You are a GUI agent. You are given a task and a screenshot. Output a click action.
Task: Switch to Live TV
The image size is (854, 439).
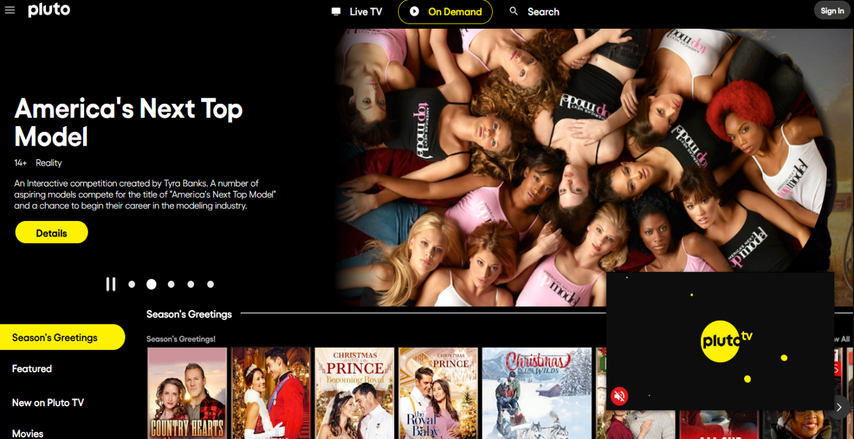(357, 11)
